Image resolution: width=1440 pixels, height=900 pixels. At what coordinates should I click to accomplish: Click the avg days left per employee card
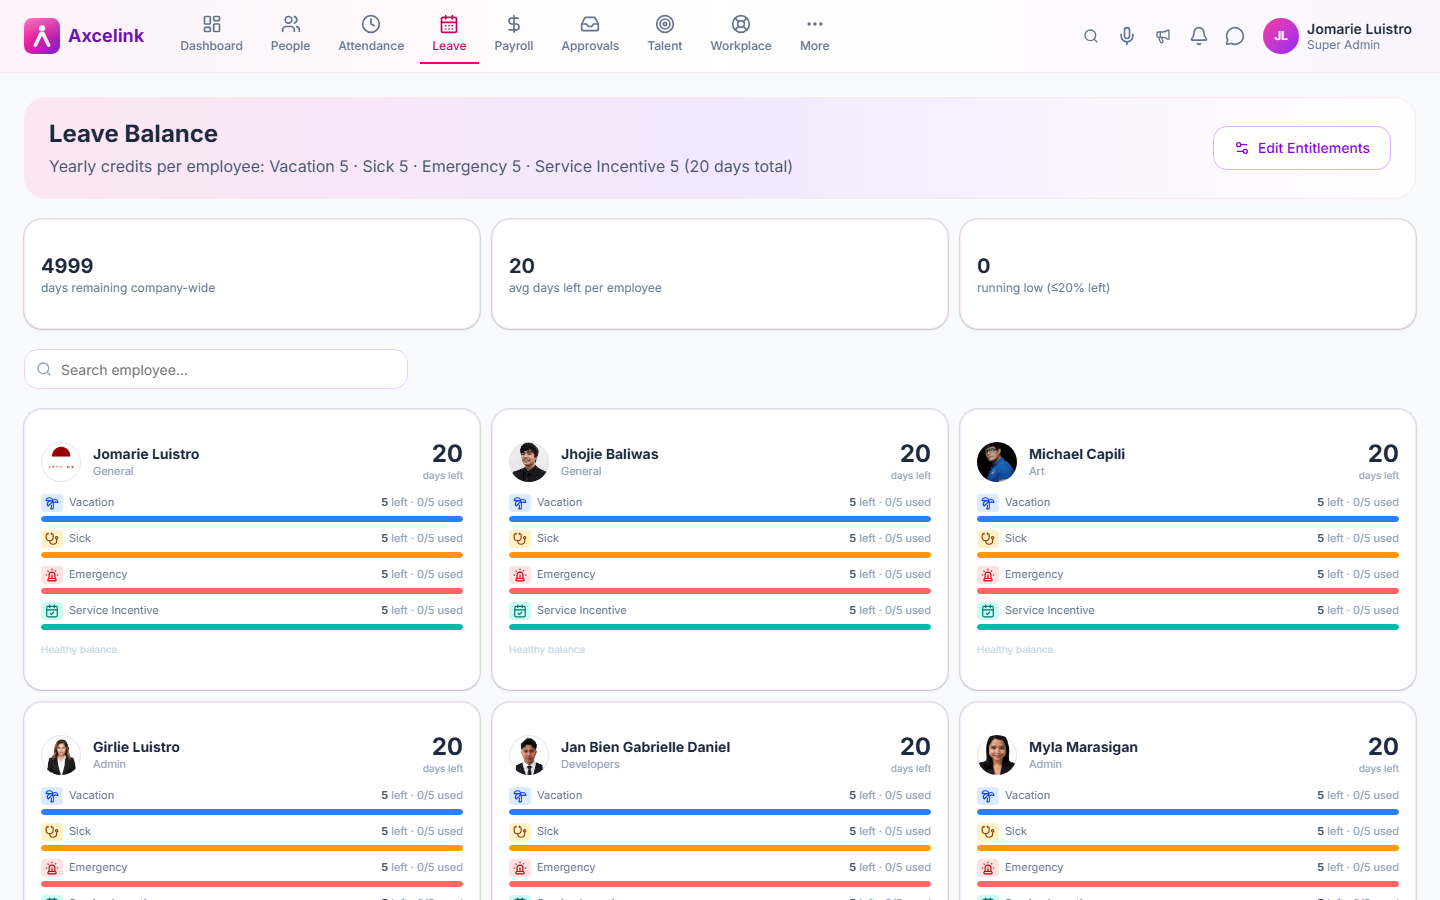click(720, 274)
